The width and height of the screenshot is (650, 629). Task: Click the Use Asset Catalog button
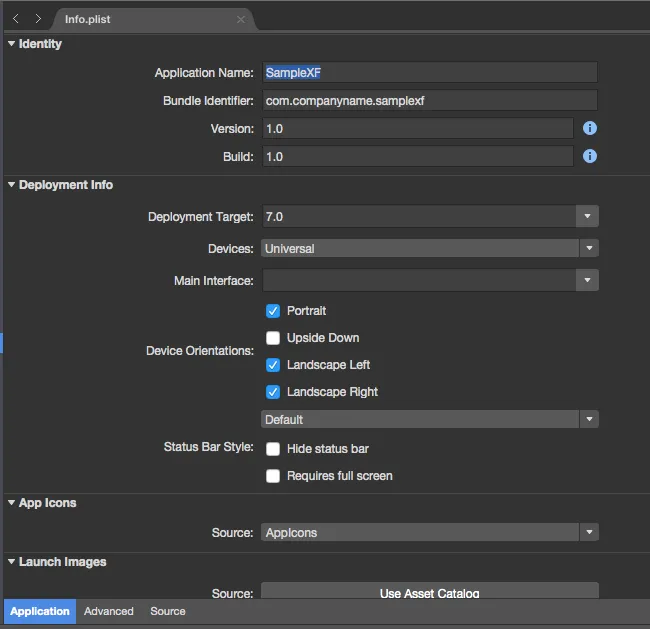pyautogui.click(x=429, y=593)
